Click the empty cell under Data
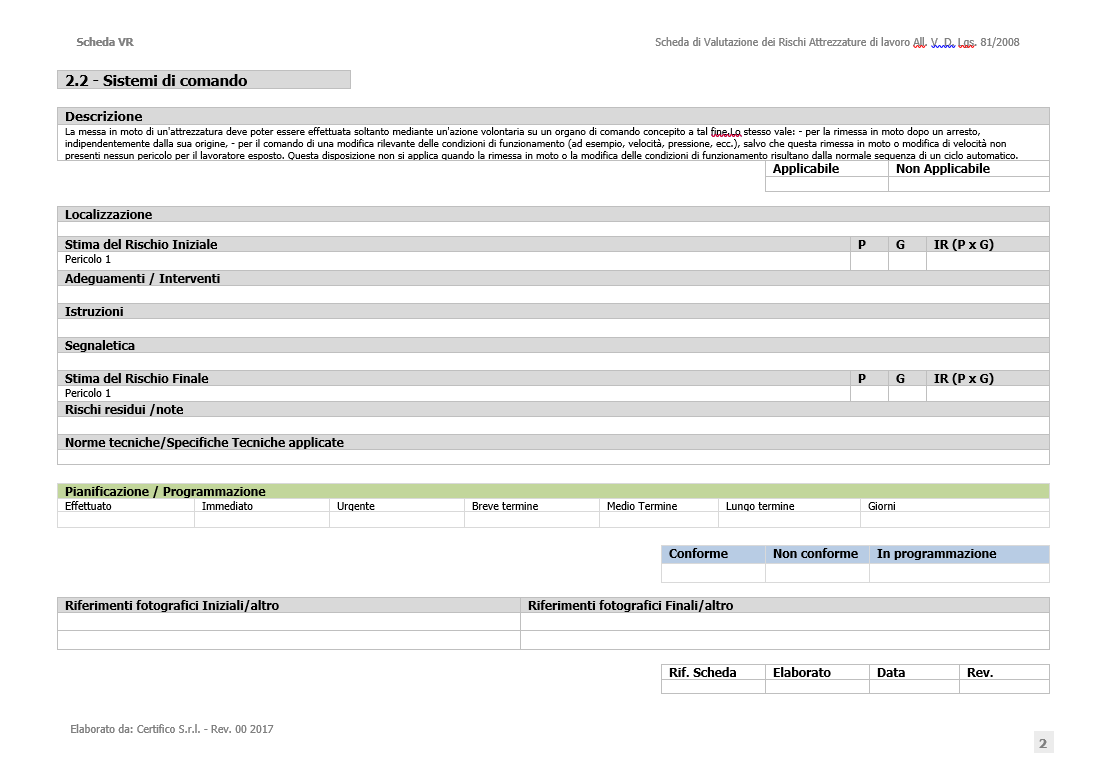The width and height of the screenshot is (1104, 773). pos(913,687)
